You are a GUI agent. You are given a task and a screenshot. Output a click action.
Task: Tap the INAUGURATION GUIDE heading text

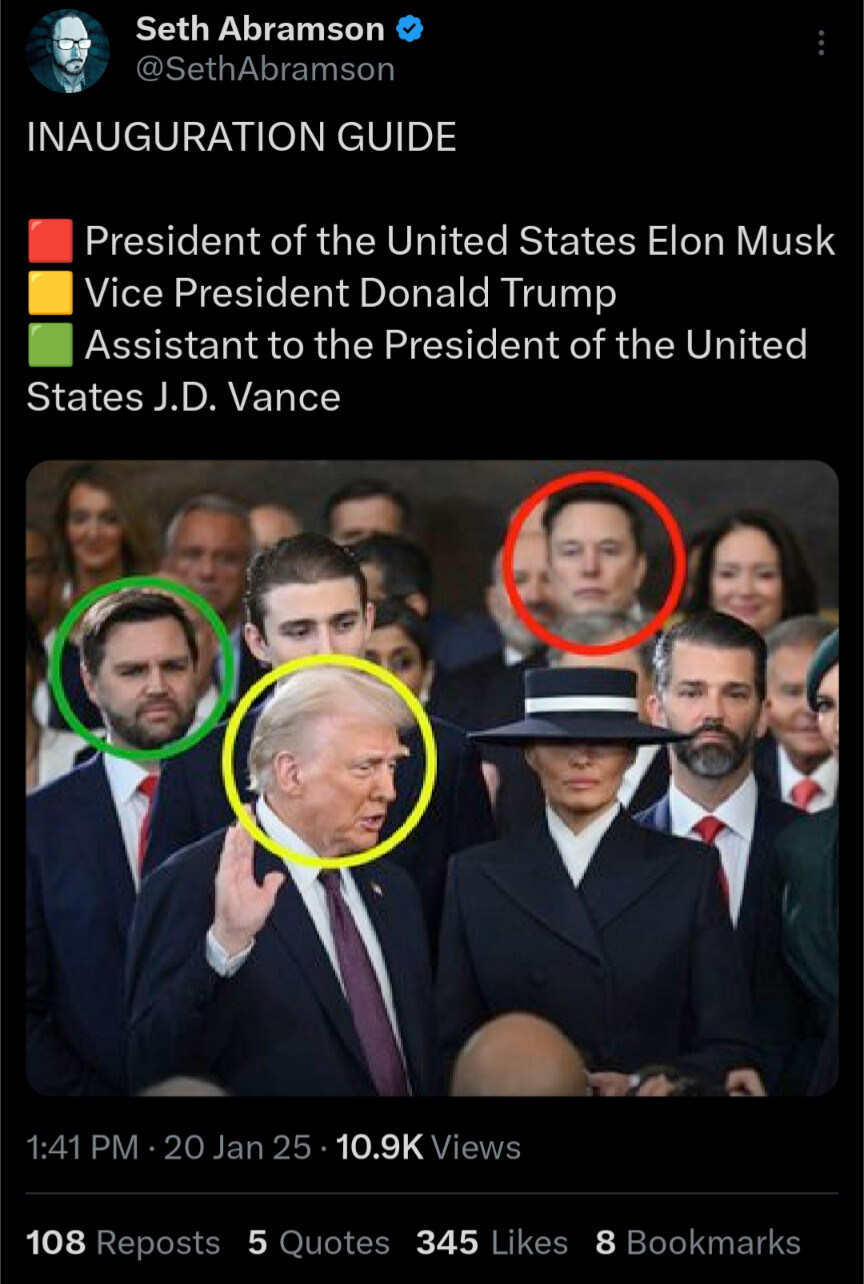click(241, 137)
